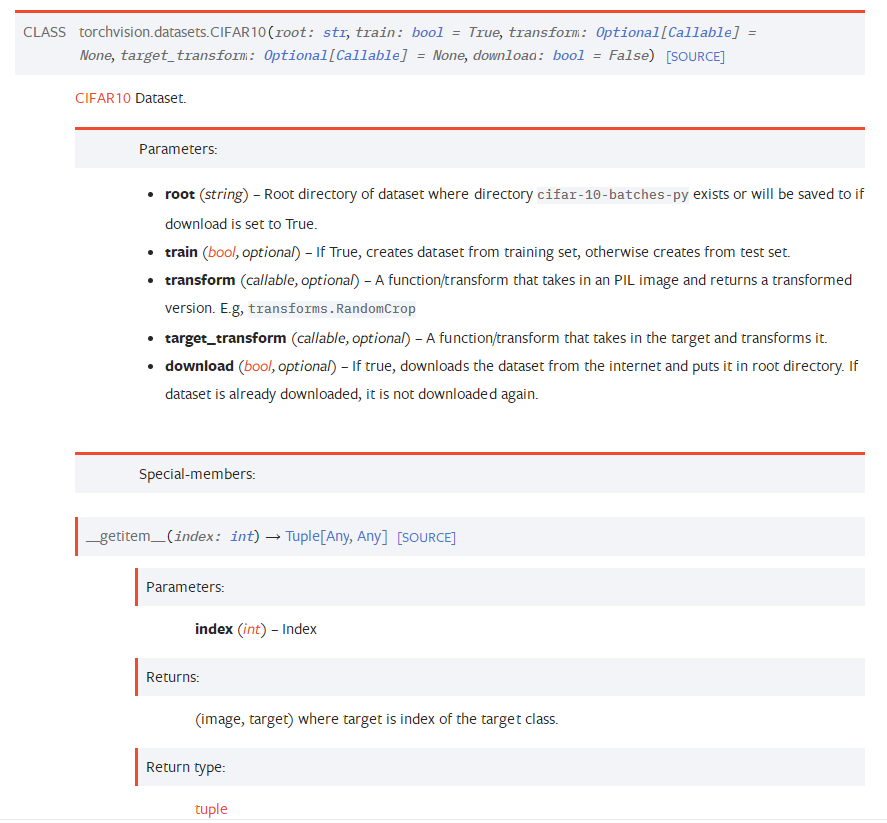887x823 pixels.
Task: Open the CIFAR10 class [SOURCE] link
Action: click(695, 57)
